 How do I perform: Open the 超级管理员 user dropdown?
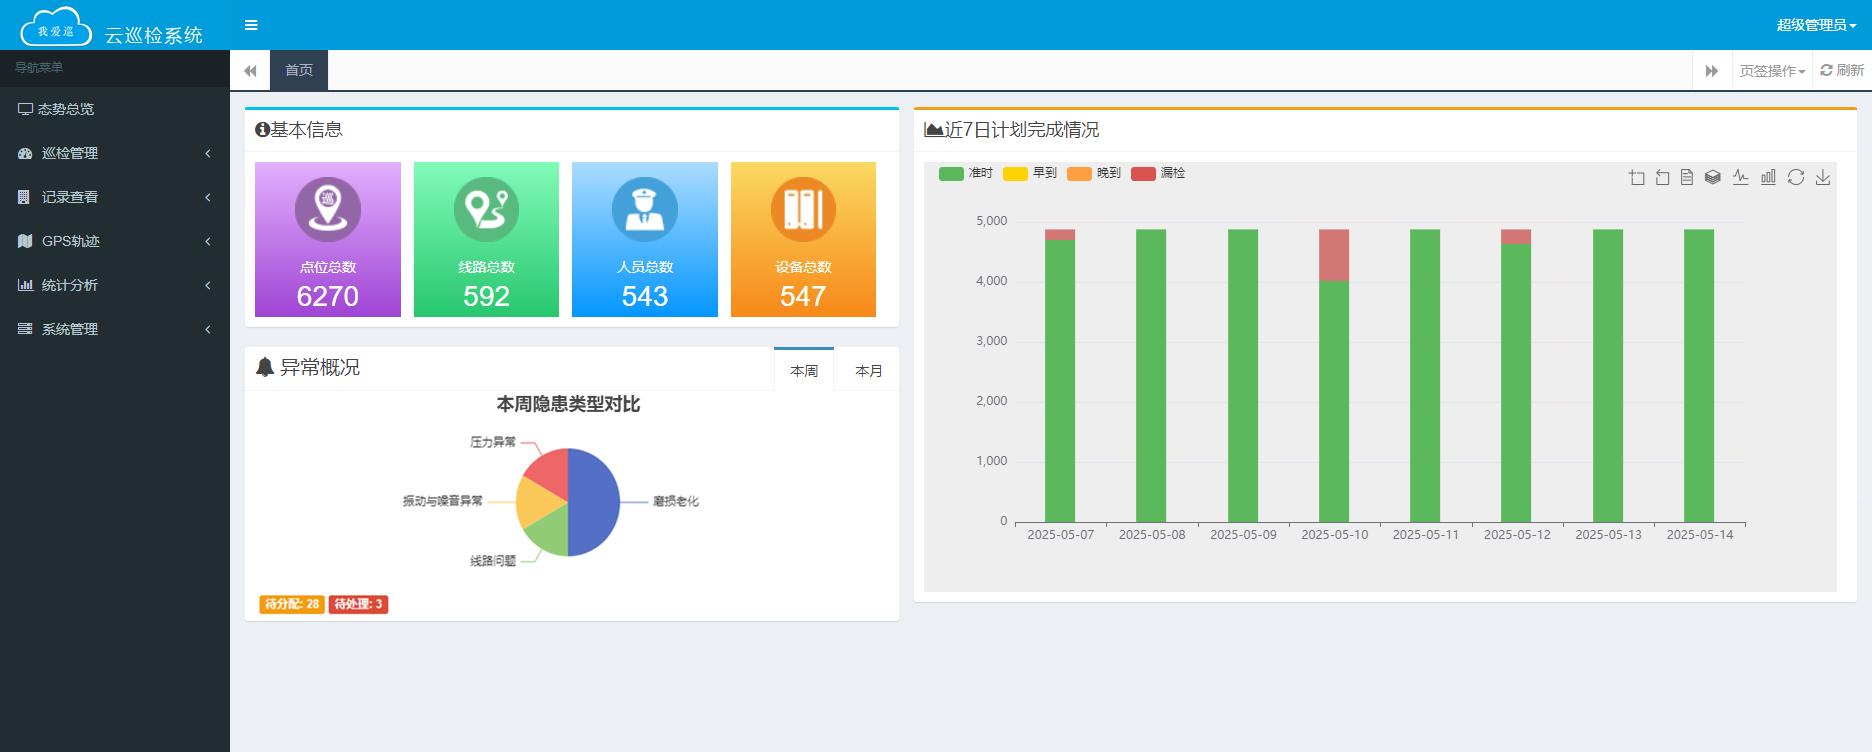pyautogui.click(x=1815, y=25)
